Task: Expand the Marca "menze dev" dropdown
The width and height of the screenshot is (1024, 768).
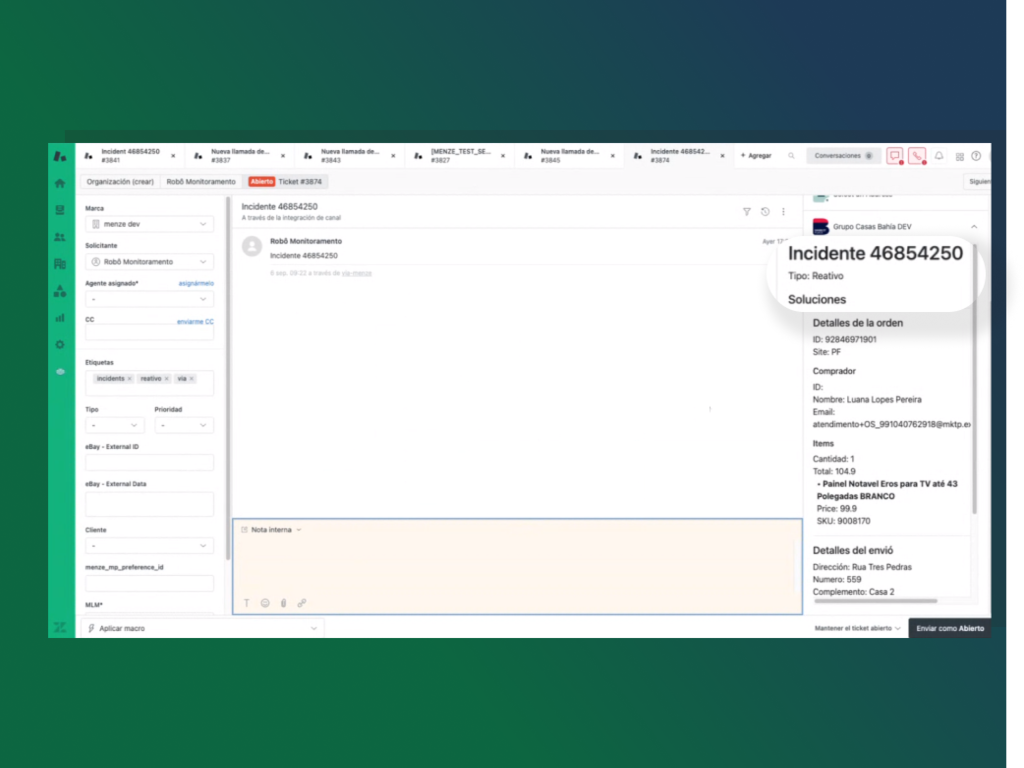Action: pyautogui.click(x=149, y=225)
